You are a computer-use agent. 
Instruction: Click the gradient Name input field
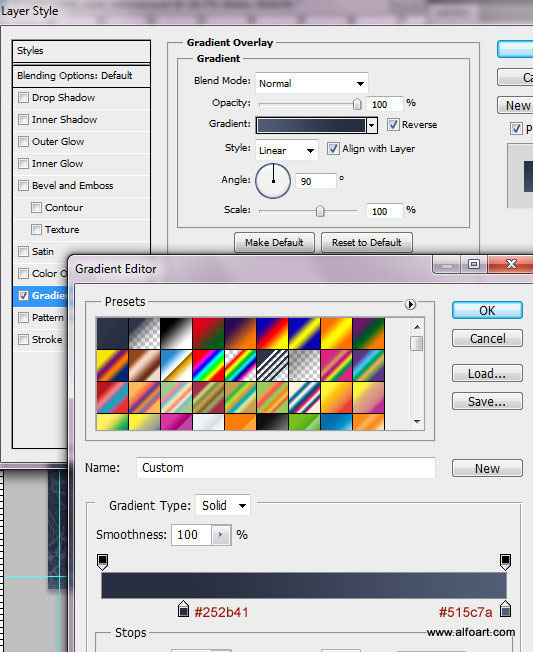coord(286,468)
